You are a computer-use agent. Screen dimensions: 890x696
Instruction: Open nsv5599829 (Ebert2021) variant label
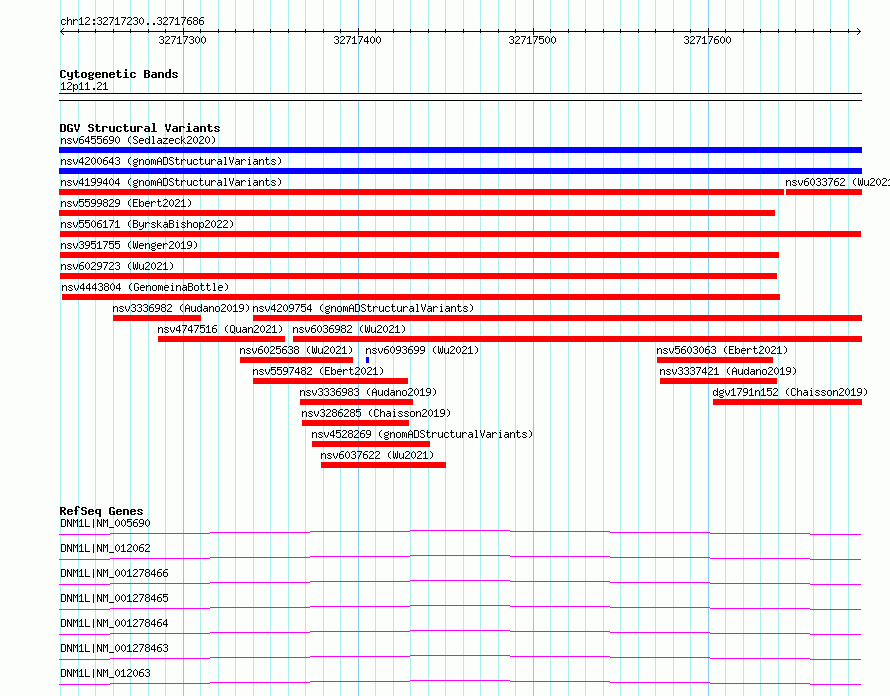coord(126,203)
